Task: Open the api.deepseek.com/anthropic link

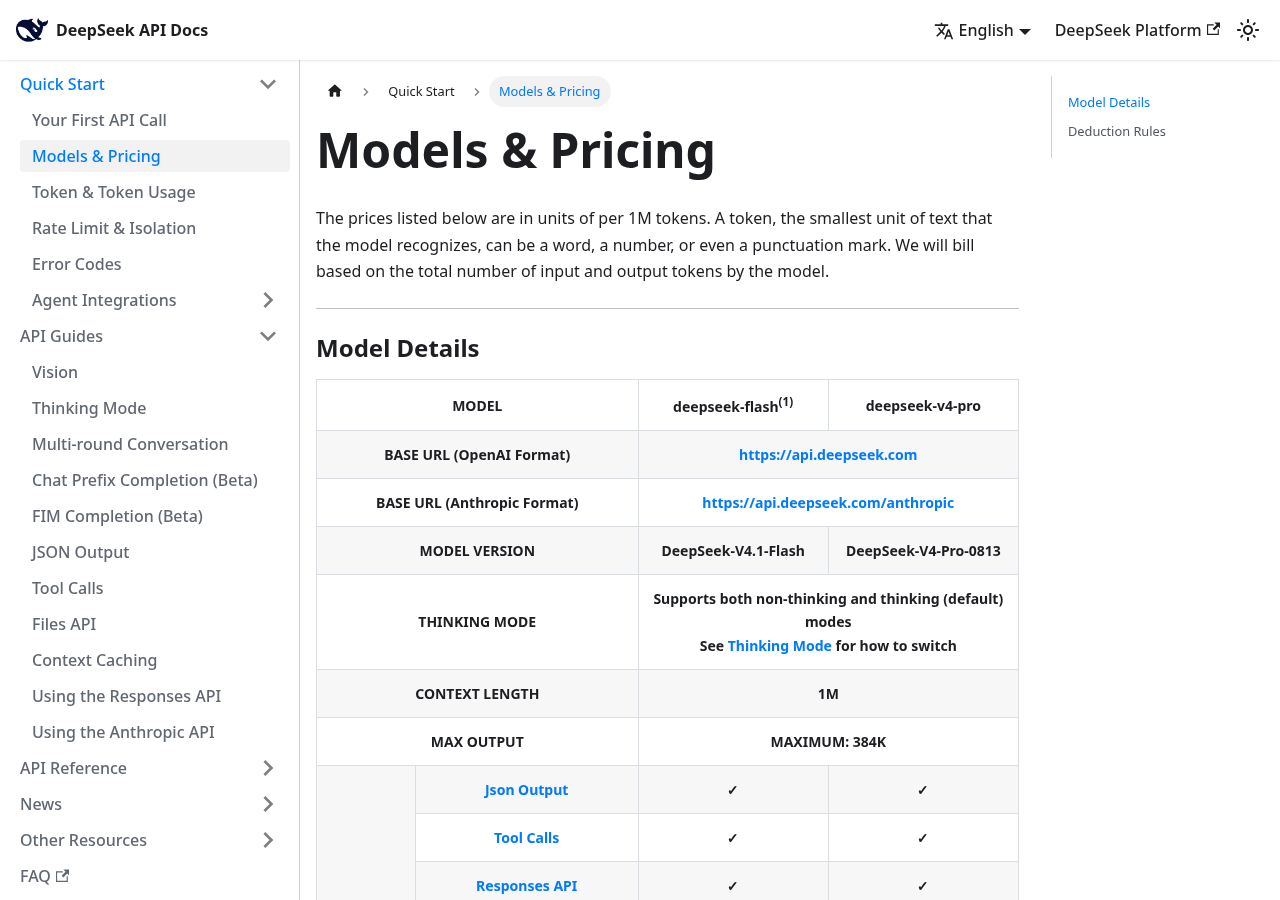Action: click(x=828, y=502)
